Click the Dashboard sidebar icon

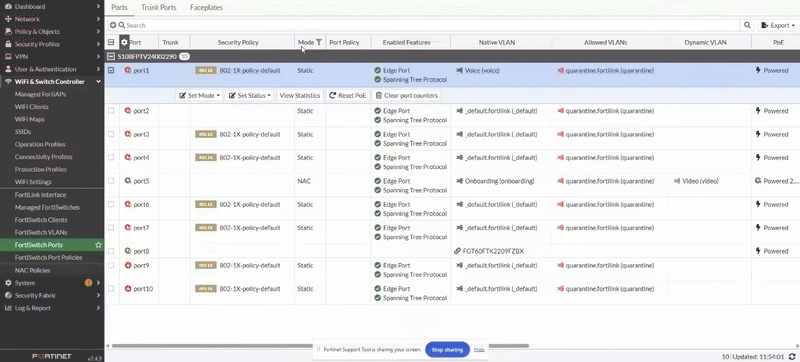coord(8,7)
